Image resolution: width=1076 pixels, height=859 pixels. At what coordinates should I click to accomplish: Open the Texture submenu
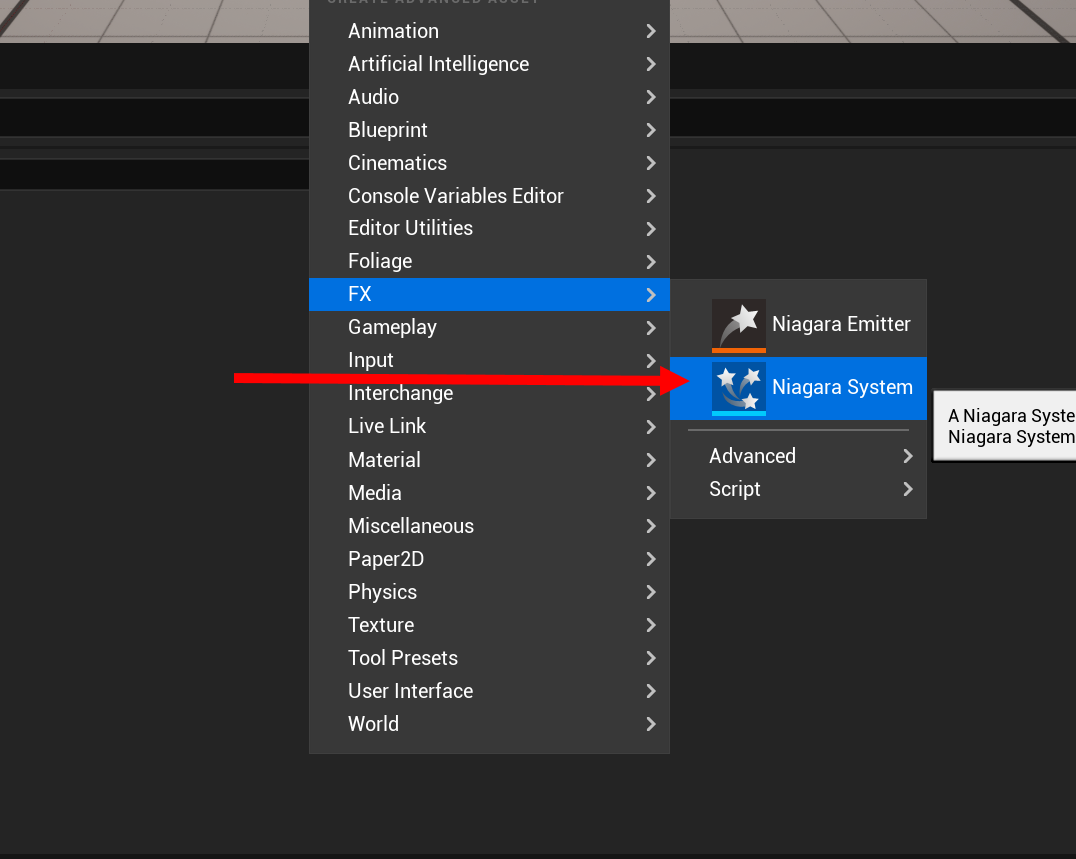(x=489, y=624)
